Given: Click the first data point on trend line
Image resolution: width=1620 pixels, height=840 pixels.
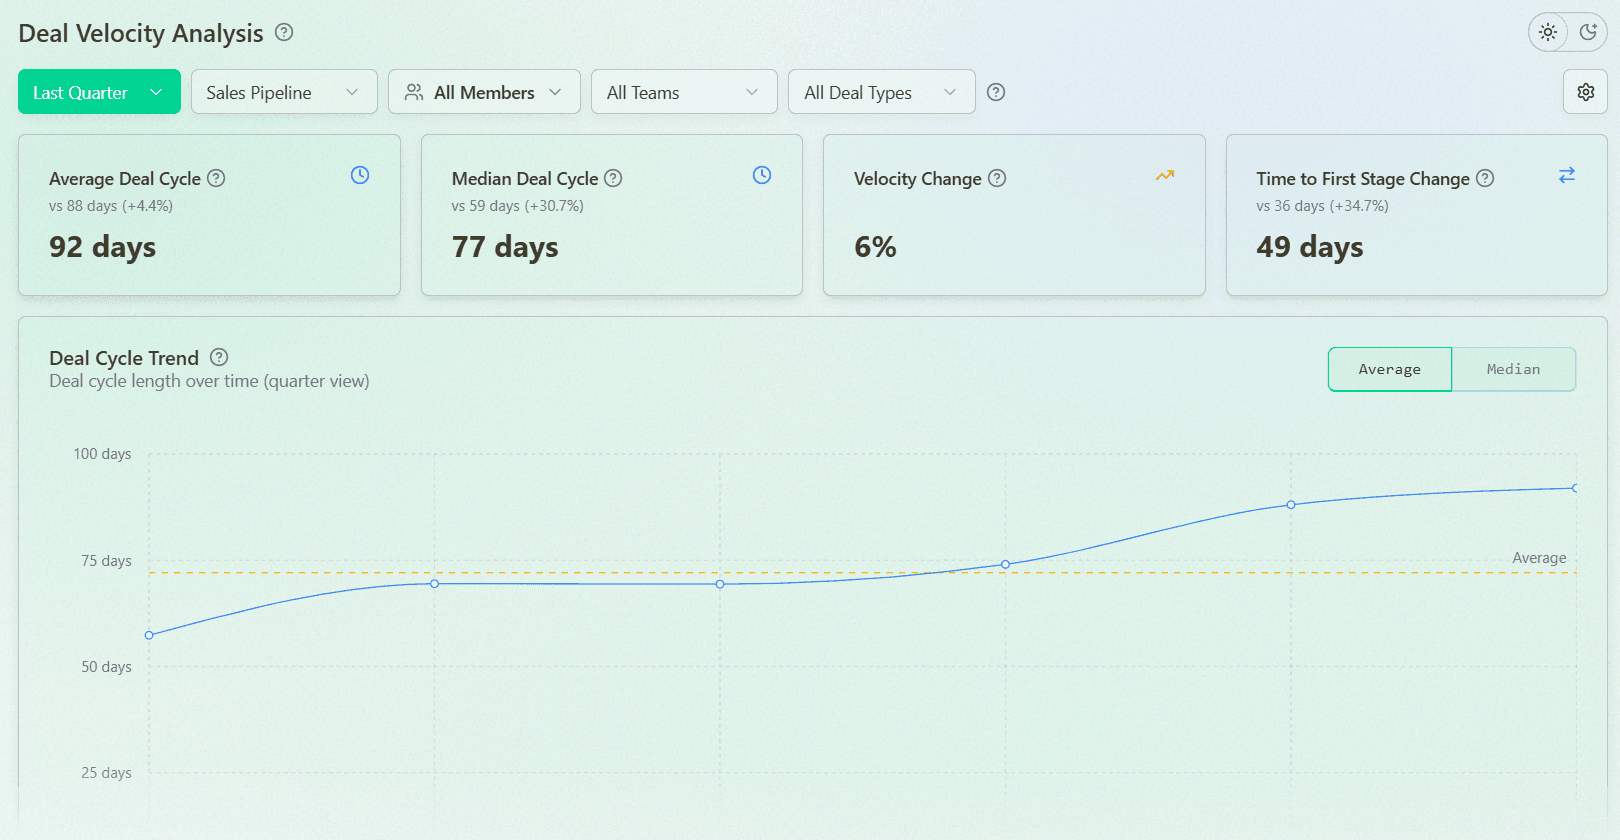Looking at the screenshot, I should [149, 635].
